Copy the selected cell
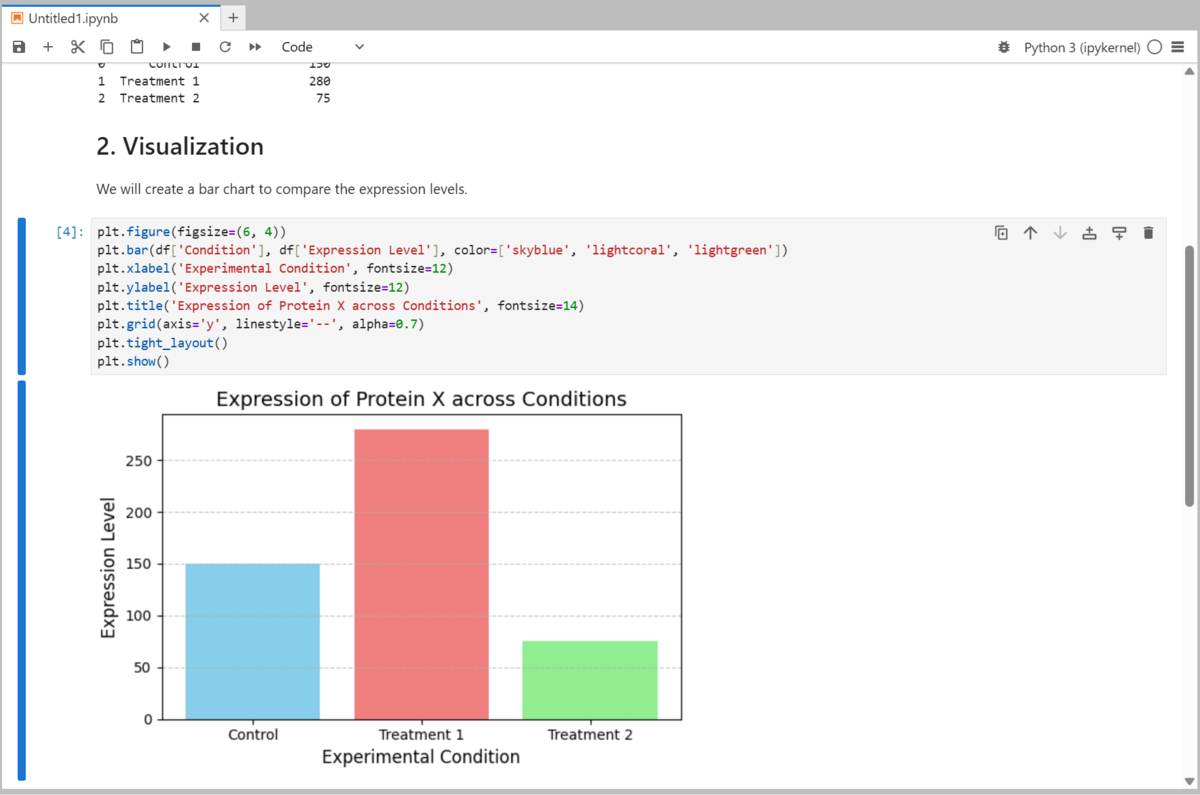Screen dimensions: 1200x795 [107, 46]
